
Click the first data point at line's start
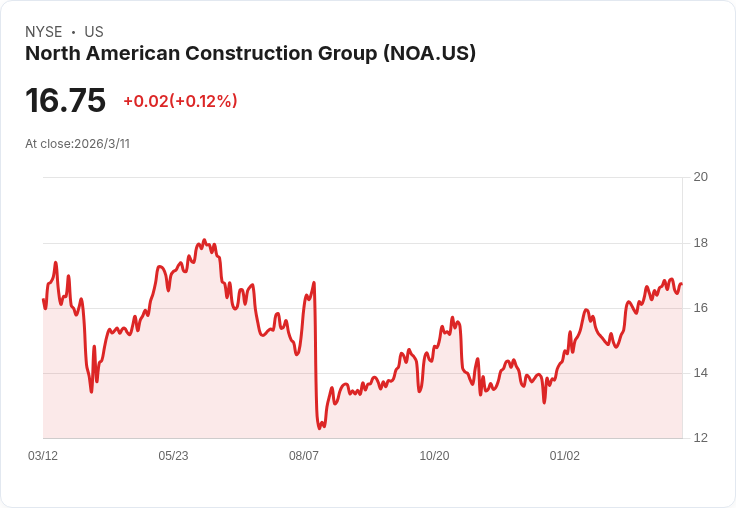coord(44,300)
